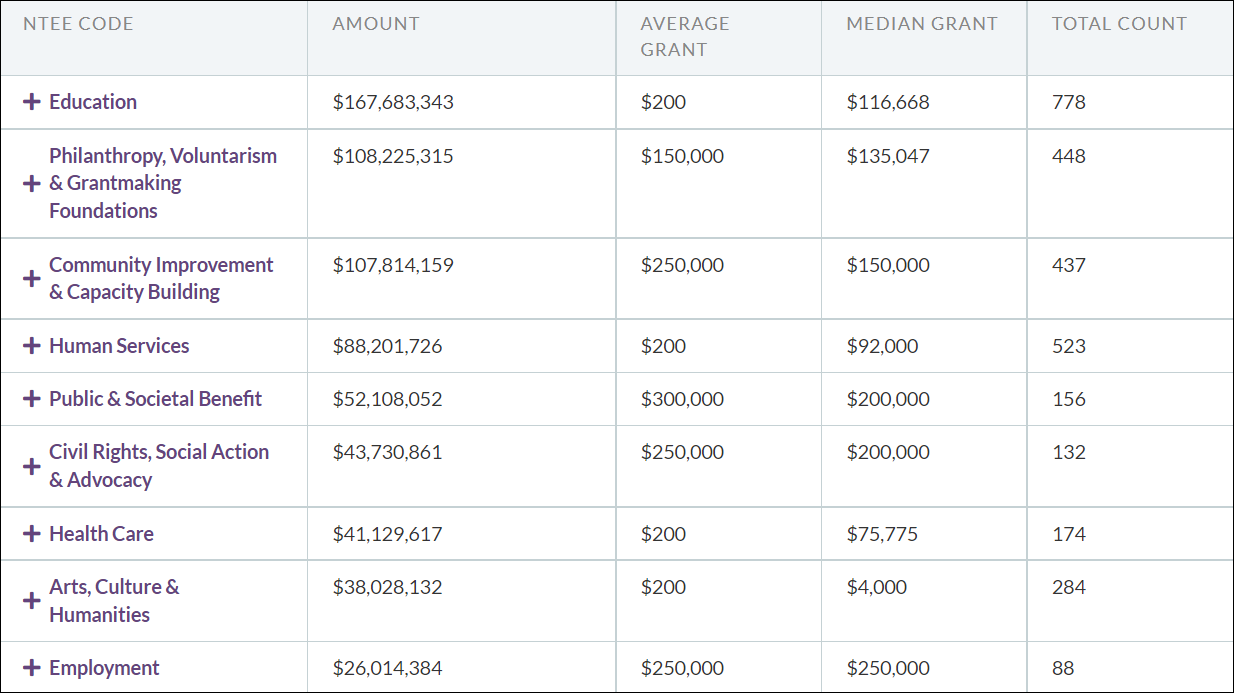Expand the Employment category plus icon

(32, 668)
